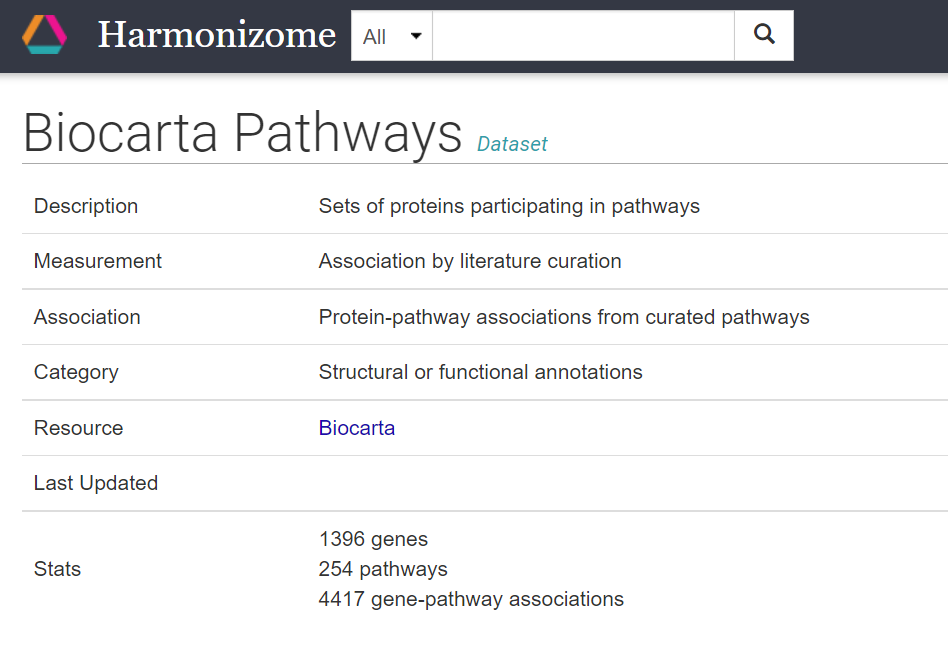
Task: Select "Structural or functional annotations" text
Action: (x=481, y=372)
